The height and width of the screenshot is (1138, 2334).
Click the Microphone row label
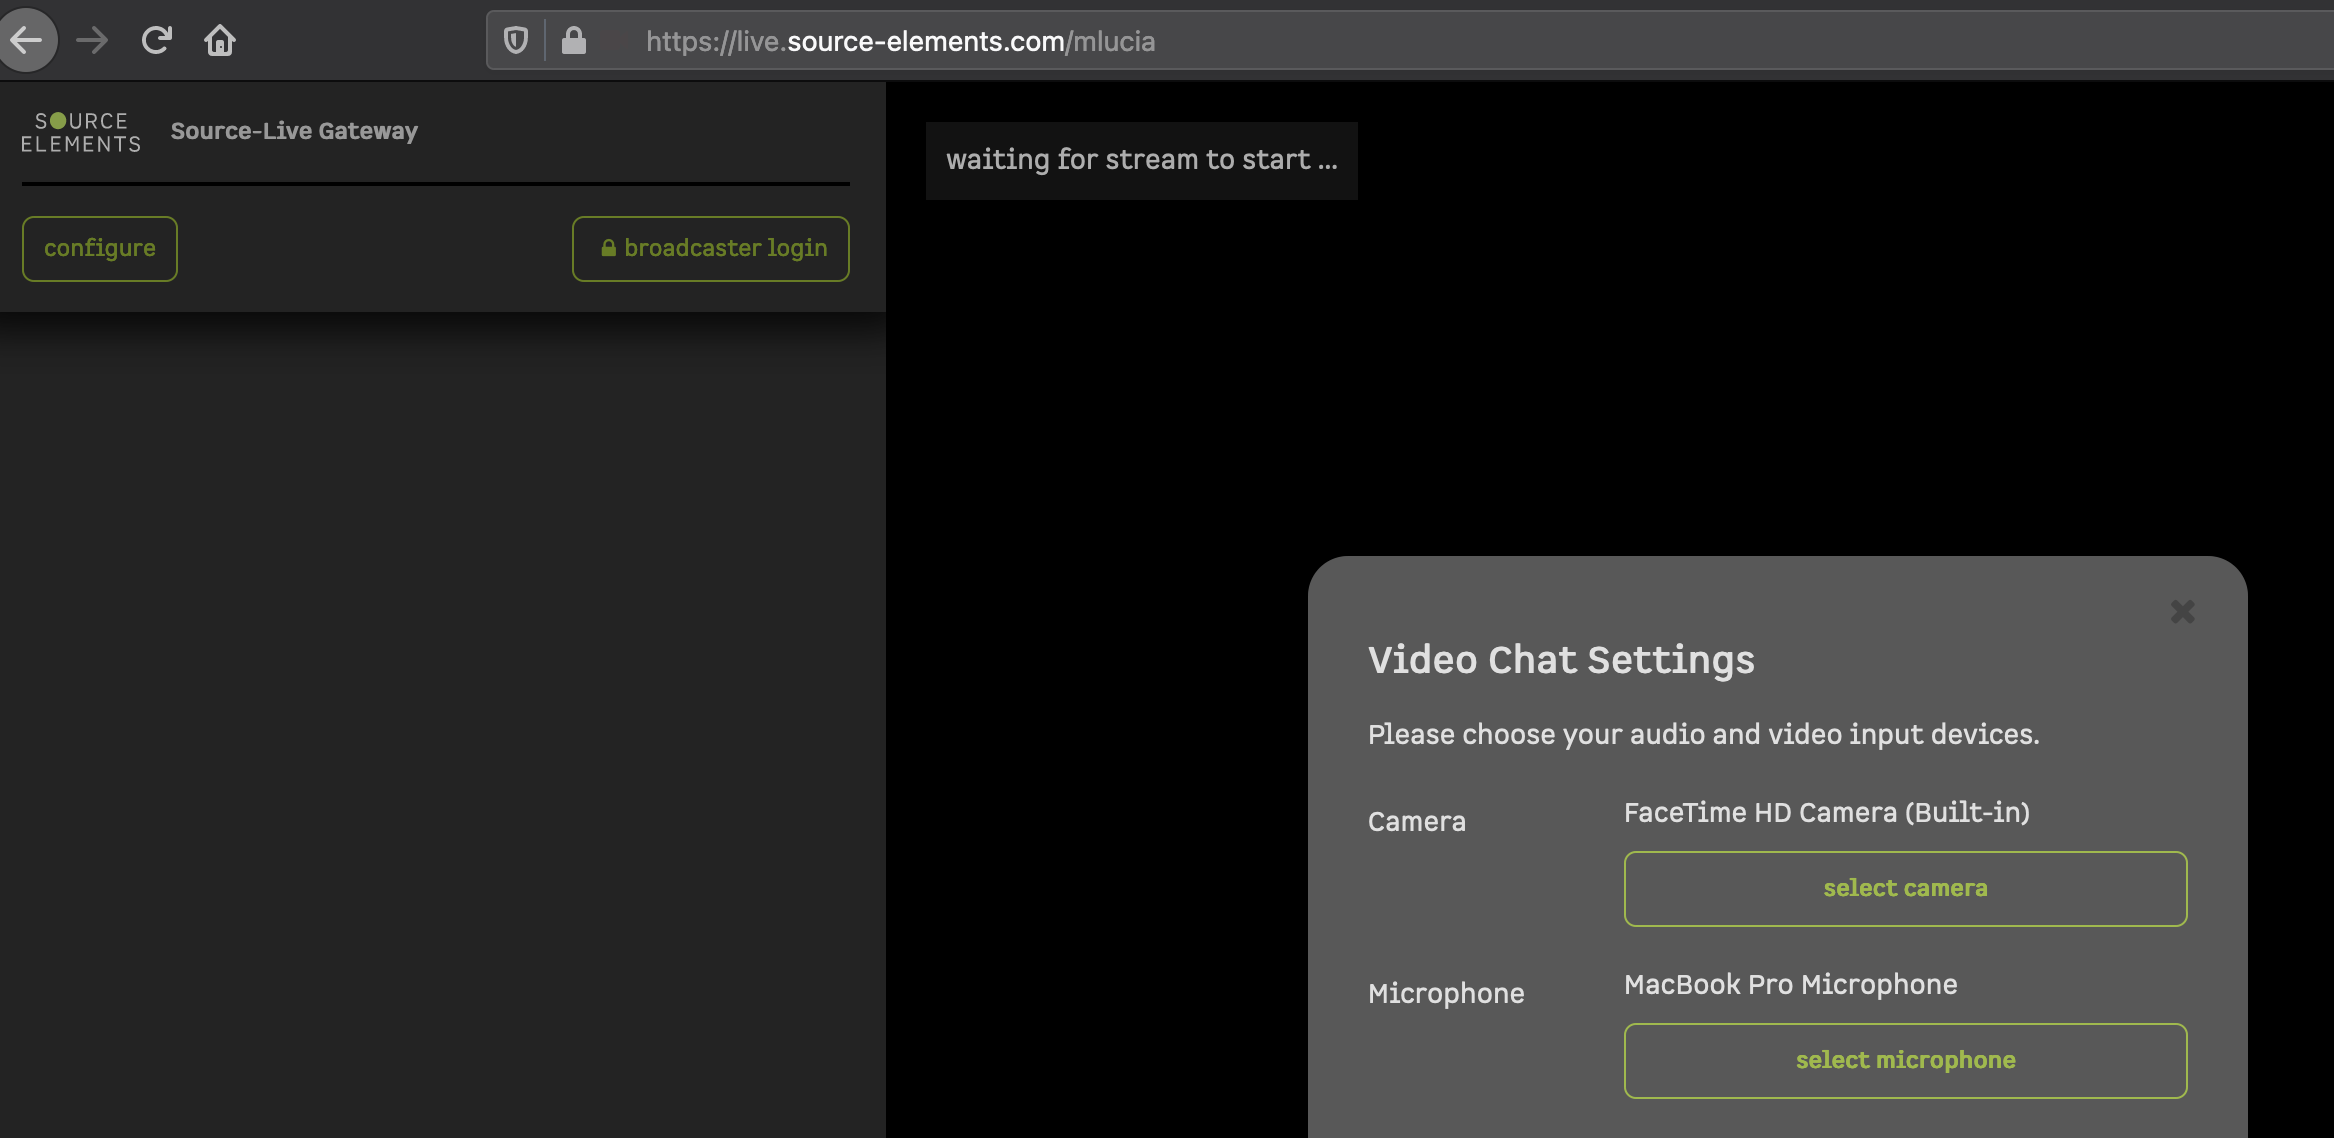pos(1445,993)
